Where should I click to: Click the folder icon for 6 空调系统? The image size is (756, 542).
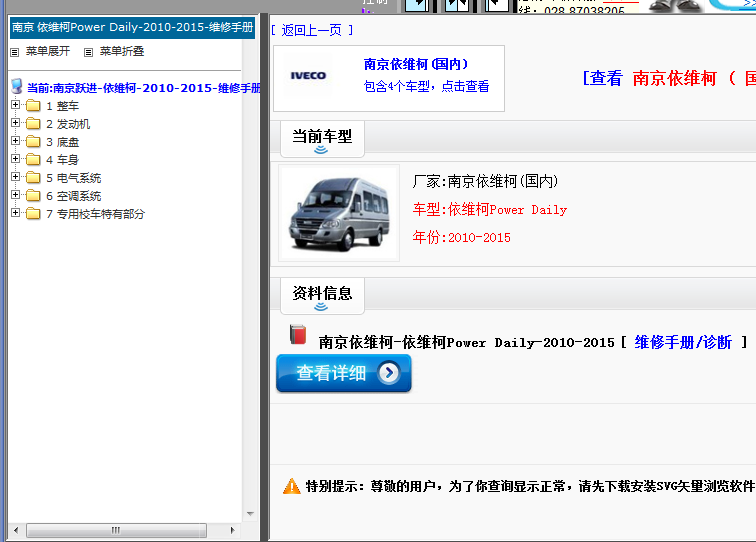tap(33, 196)
